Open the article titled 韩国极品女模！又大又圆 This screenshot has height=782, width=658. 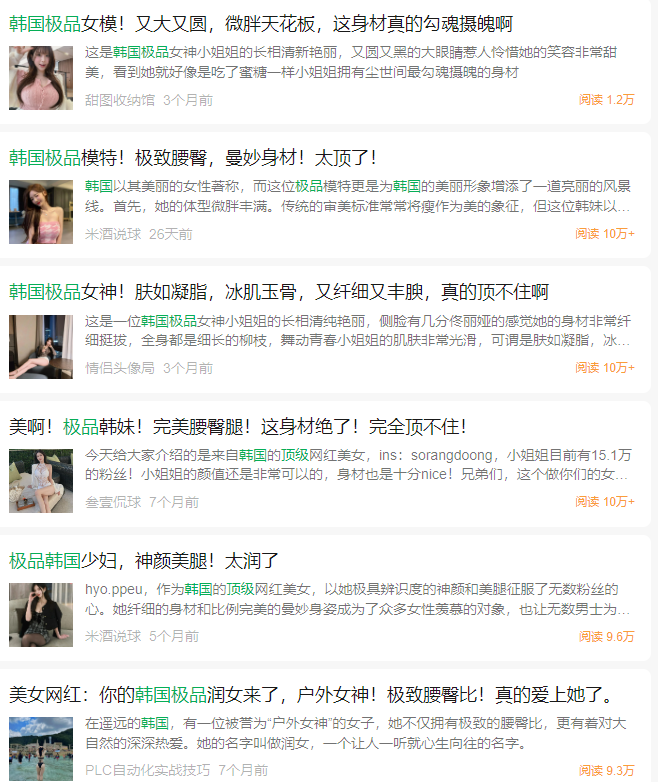[261, 24]
